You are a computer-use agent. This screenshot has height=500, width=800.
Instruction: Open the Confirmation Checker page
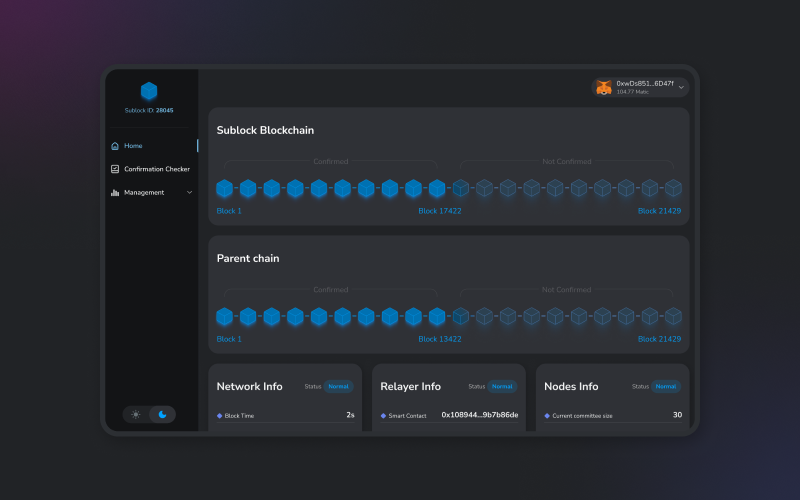[157, 169]
